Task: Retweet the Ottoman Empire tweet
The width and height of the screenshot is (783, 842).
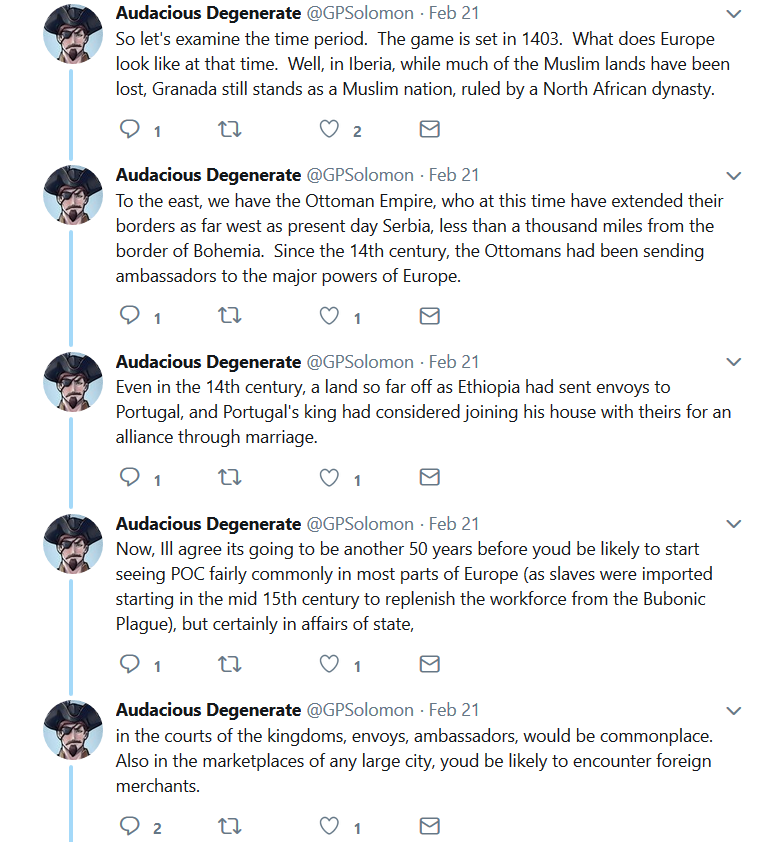Action: 229,316
